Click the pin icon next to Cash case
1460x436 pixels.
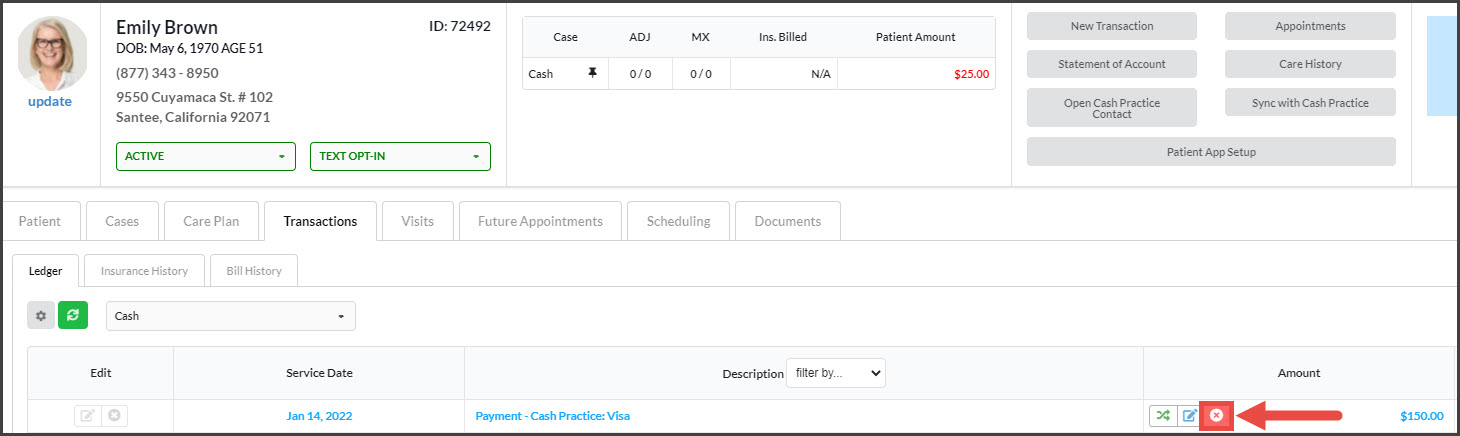pyautogui.click(x=592, y=73)
